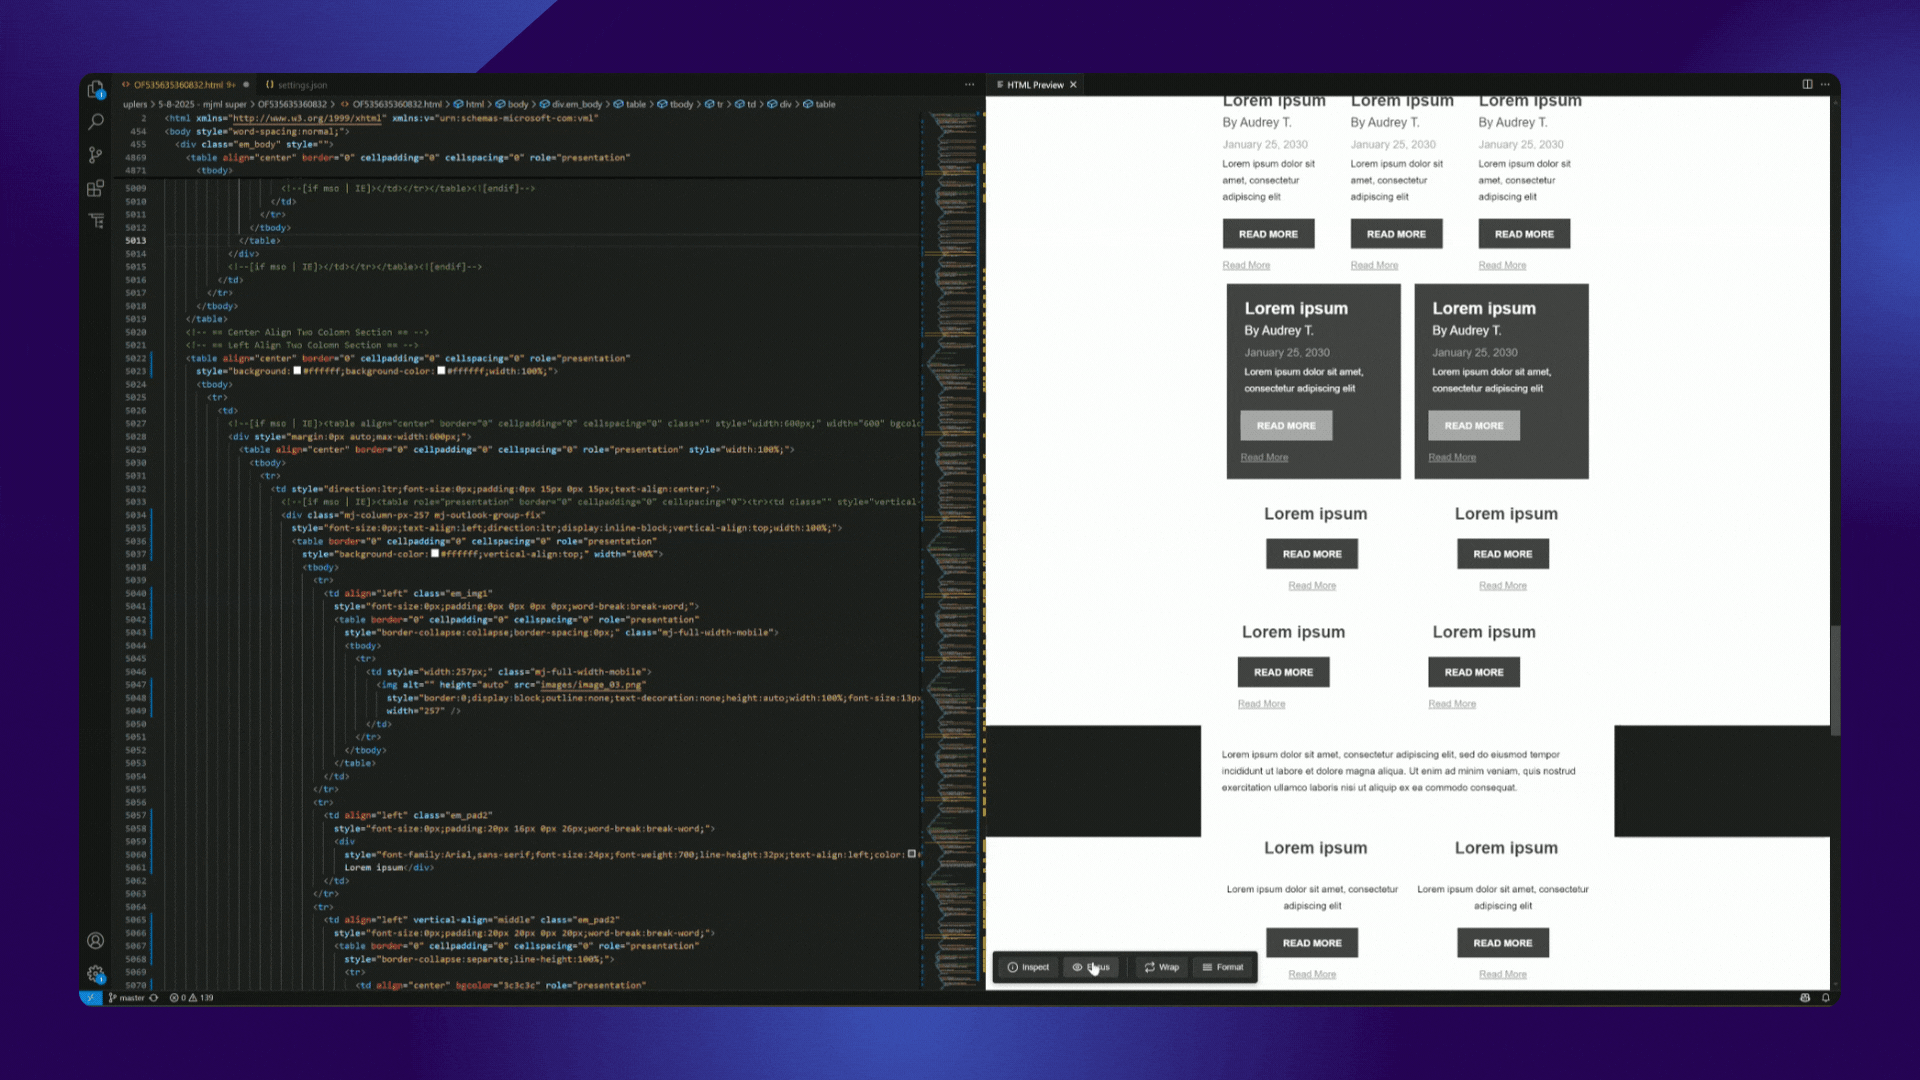The width and height of the screenshot is (1920, 1080).
Task: Open the Manage settings gear icon
Action: [x=95, y=973]
